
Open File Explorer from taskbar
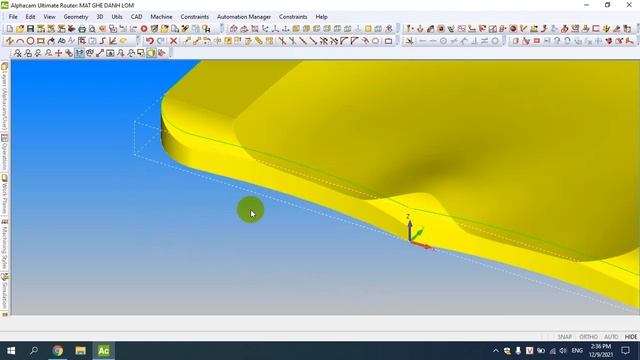tap(80, 351)
